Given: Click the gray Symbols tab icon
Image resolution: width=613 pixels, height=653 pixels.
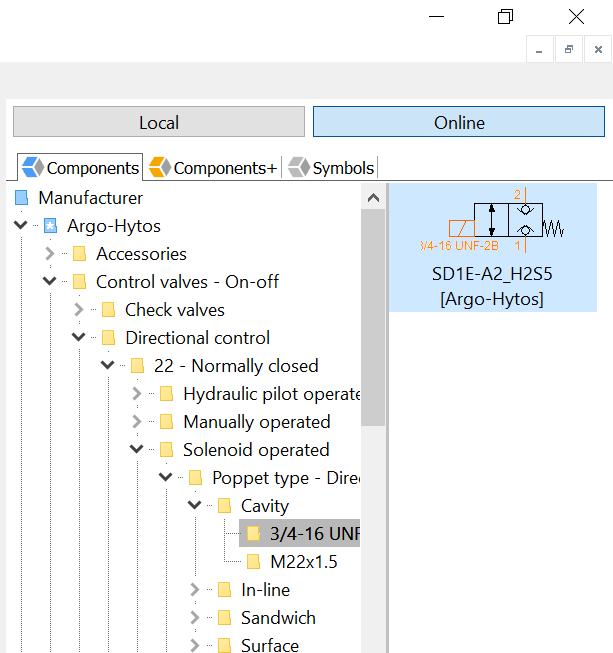Looking at the screenshot, I should 299,167.
